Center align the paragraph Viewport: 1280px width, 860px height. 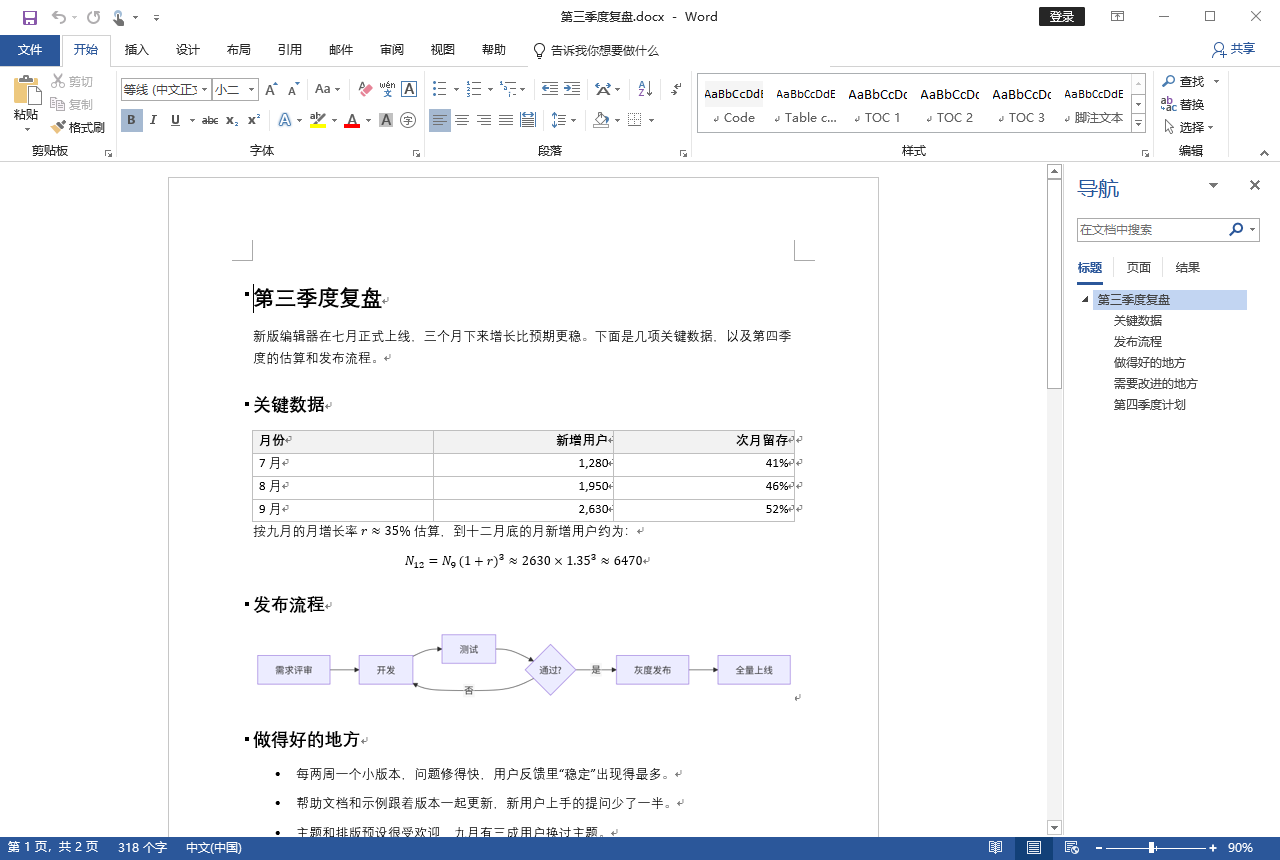(x=462, y=120)
